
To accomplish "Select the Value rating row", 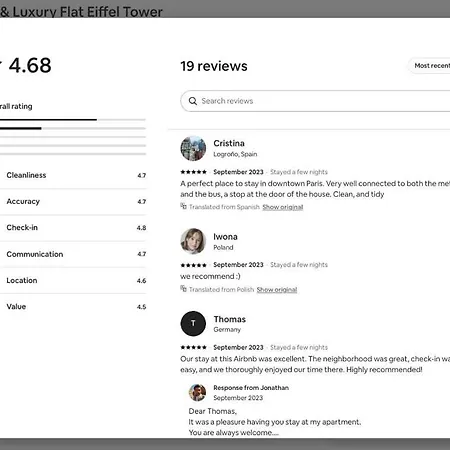I will (73, 307).
